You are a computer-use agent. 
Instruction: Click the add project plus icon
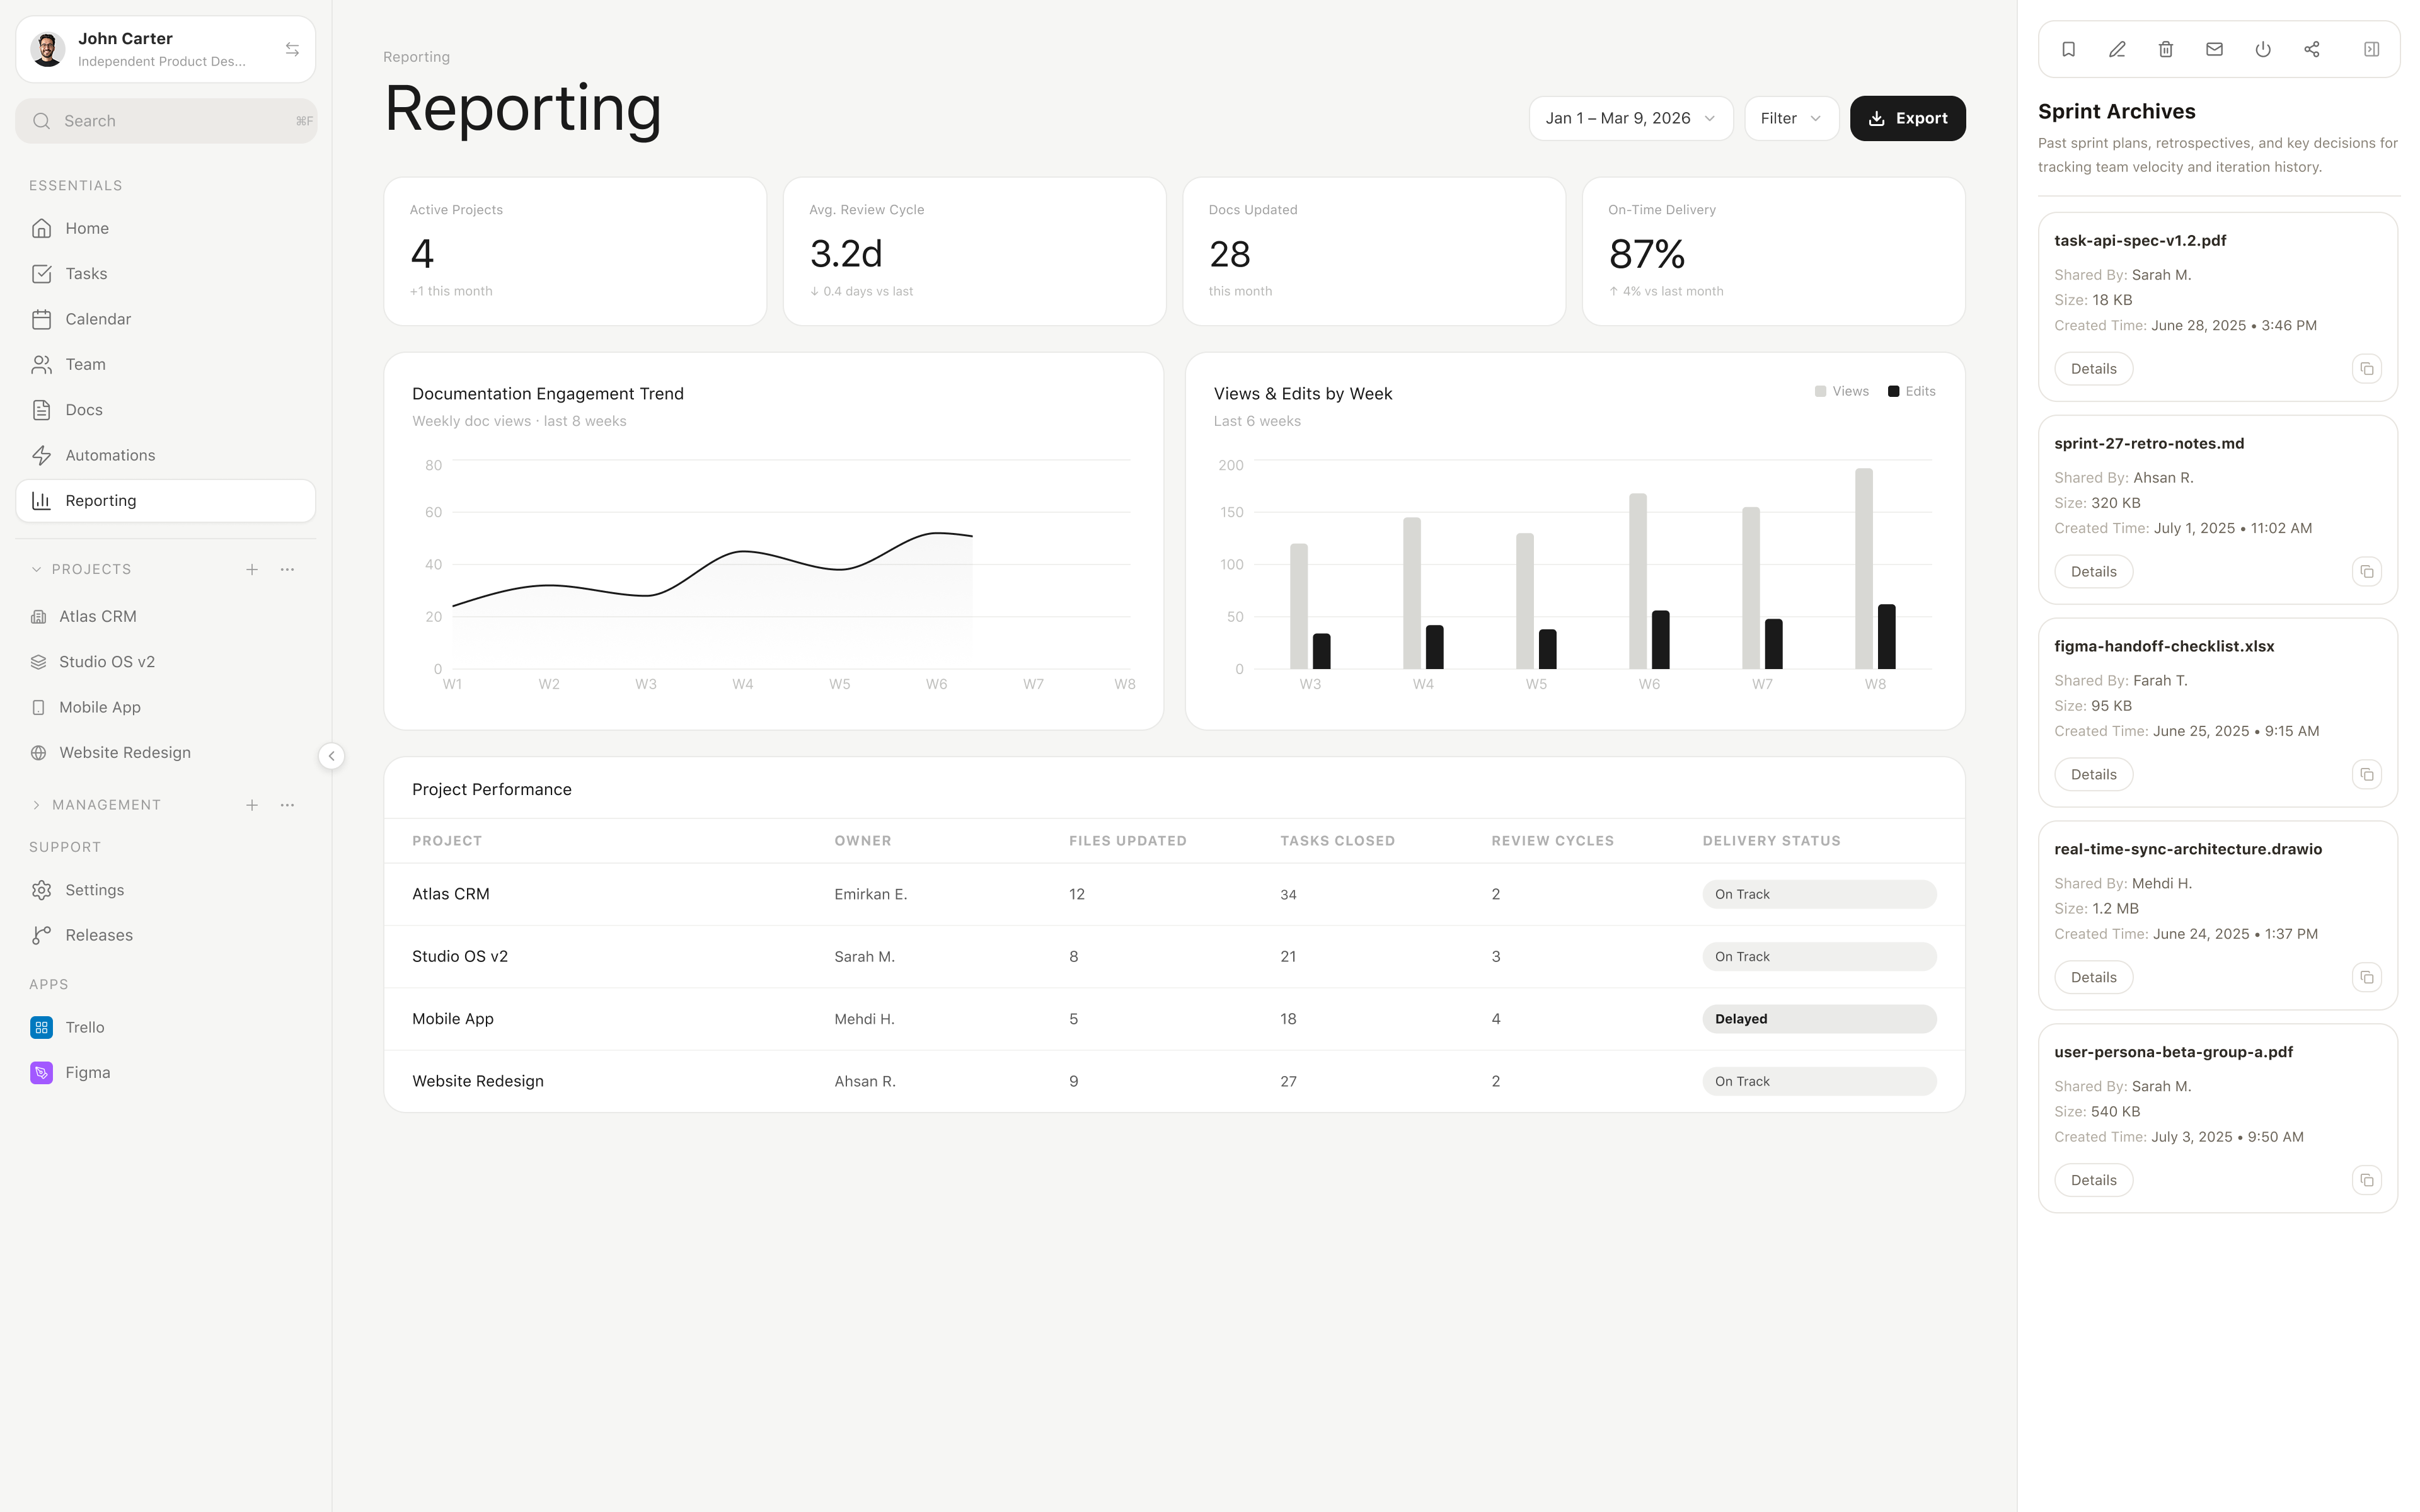coord(252,569)
